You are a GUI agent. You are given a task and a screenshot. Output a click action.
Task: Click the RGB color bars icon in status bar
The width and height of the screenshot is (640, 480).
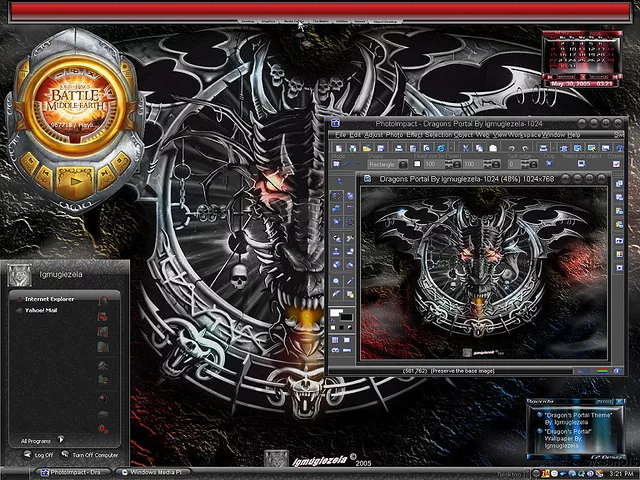click(602, 371)
